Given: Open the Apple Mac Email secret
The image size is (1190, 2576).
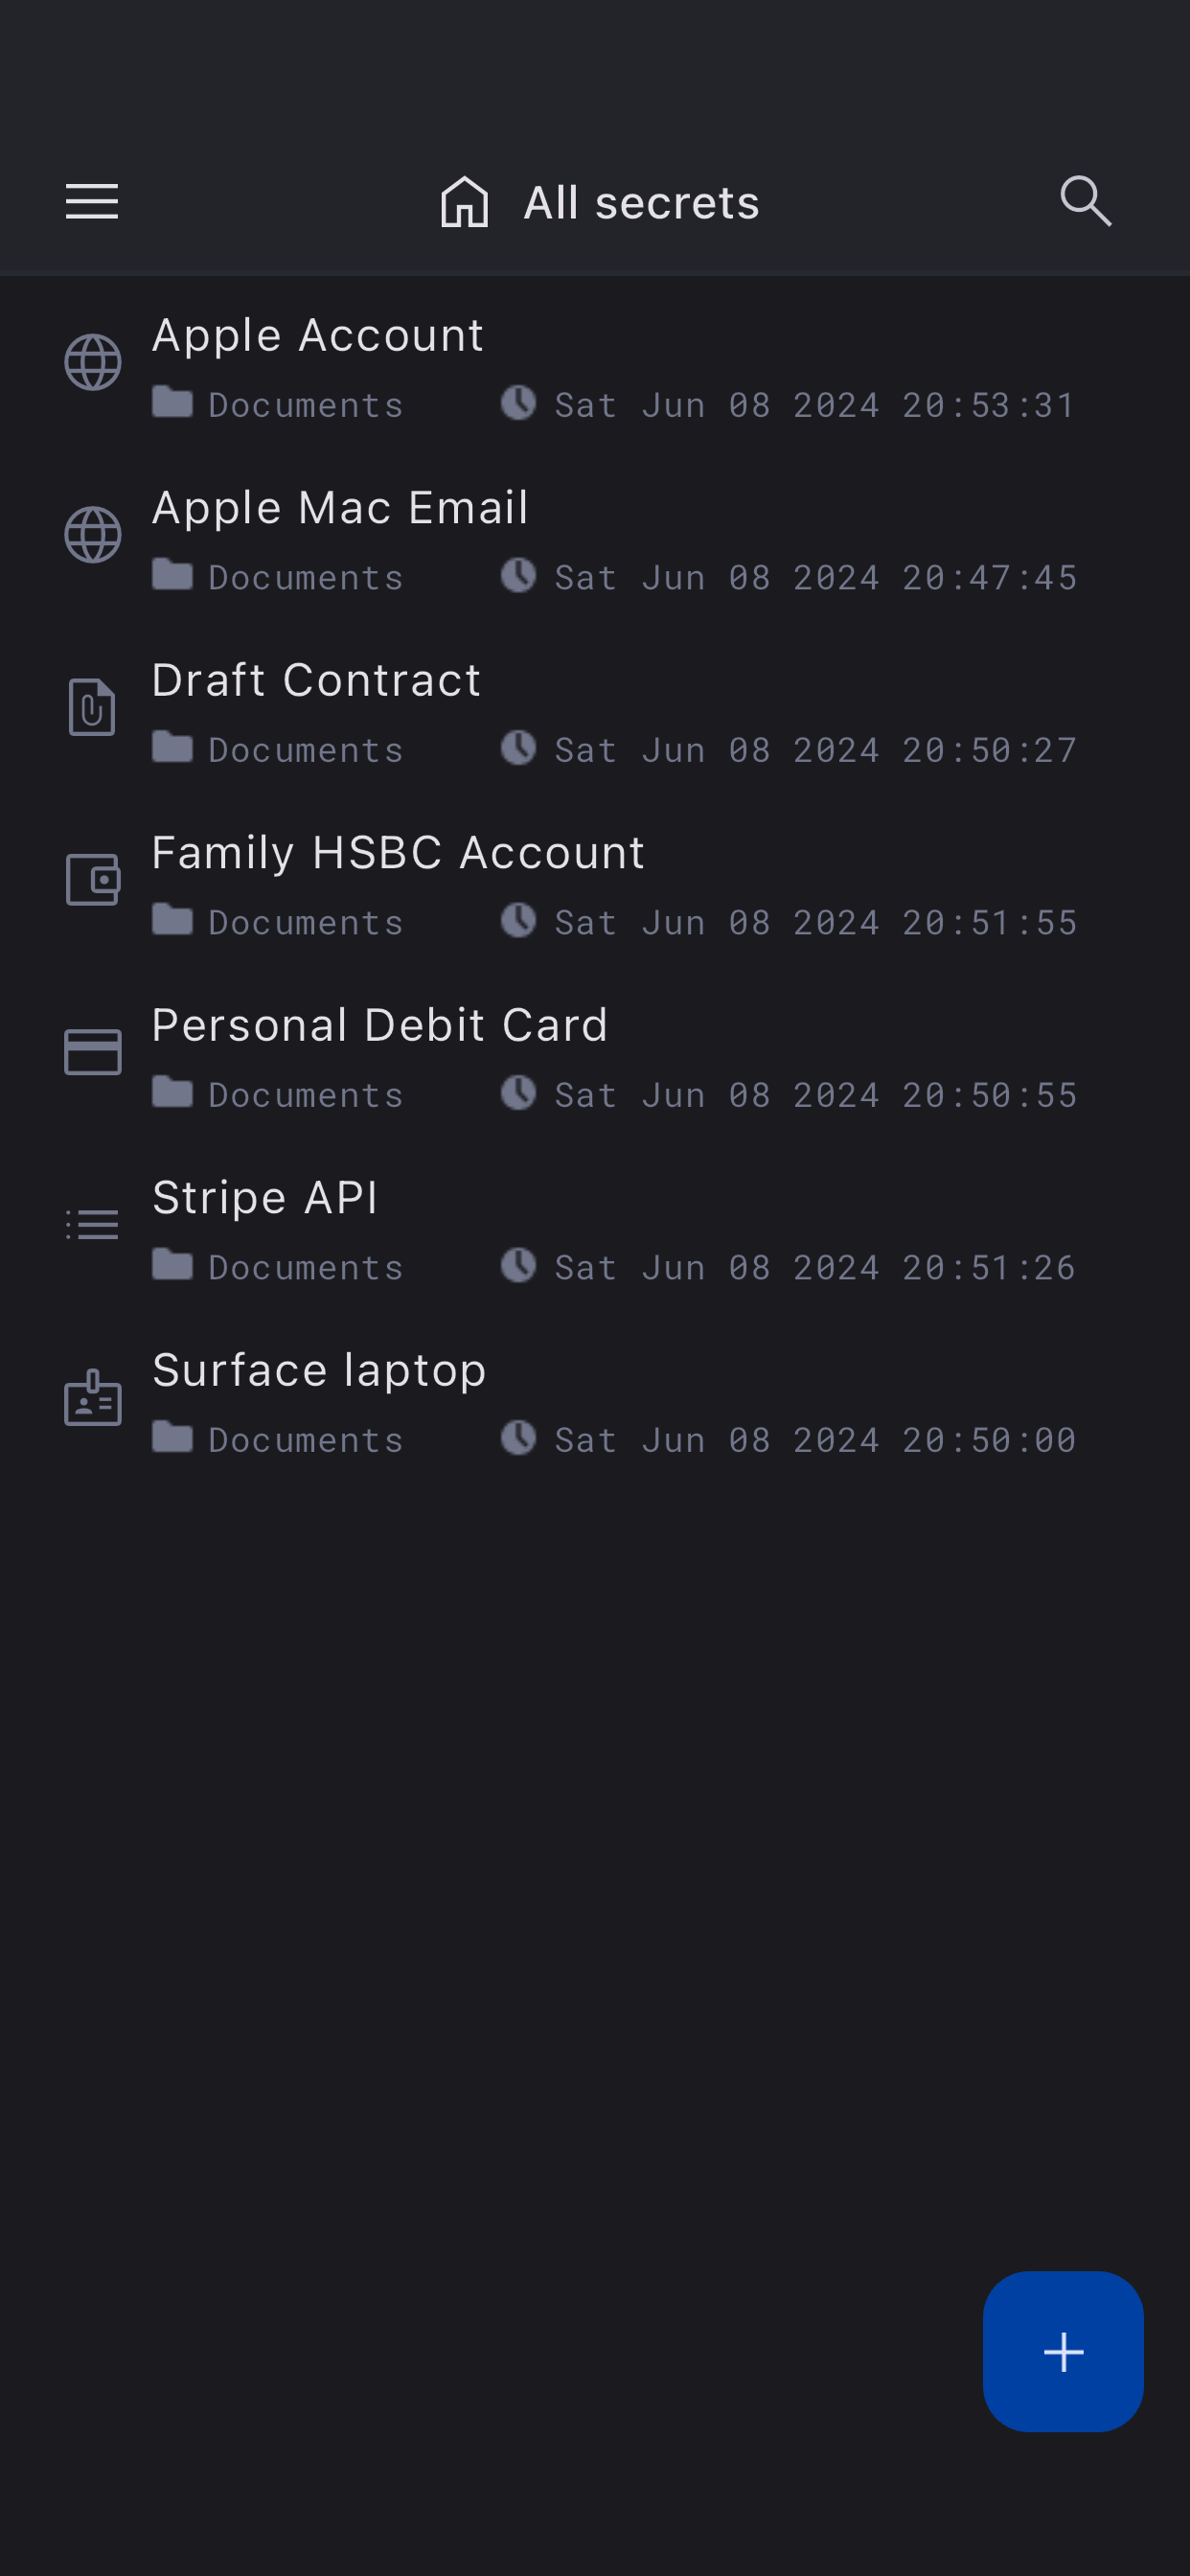Looking at the screenshot, I should tap(340, 508).
